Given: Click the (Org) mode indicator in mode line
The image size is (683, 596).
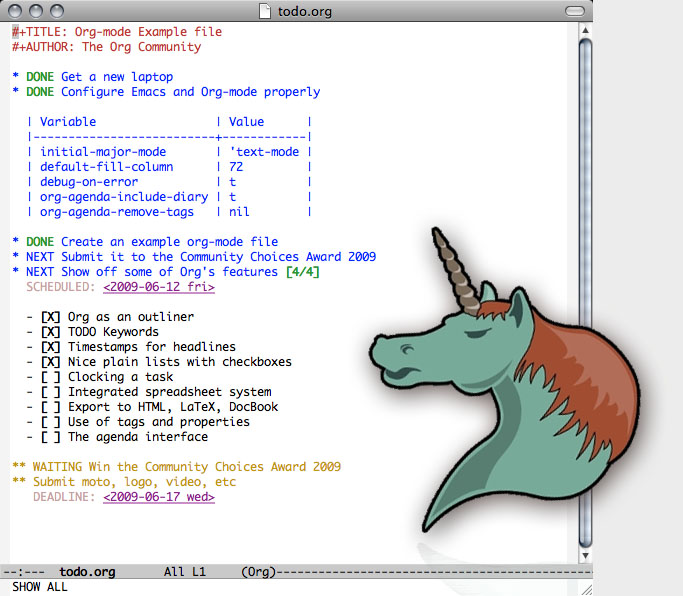Looking at the screenshot, I should pos(259,572).
